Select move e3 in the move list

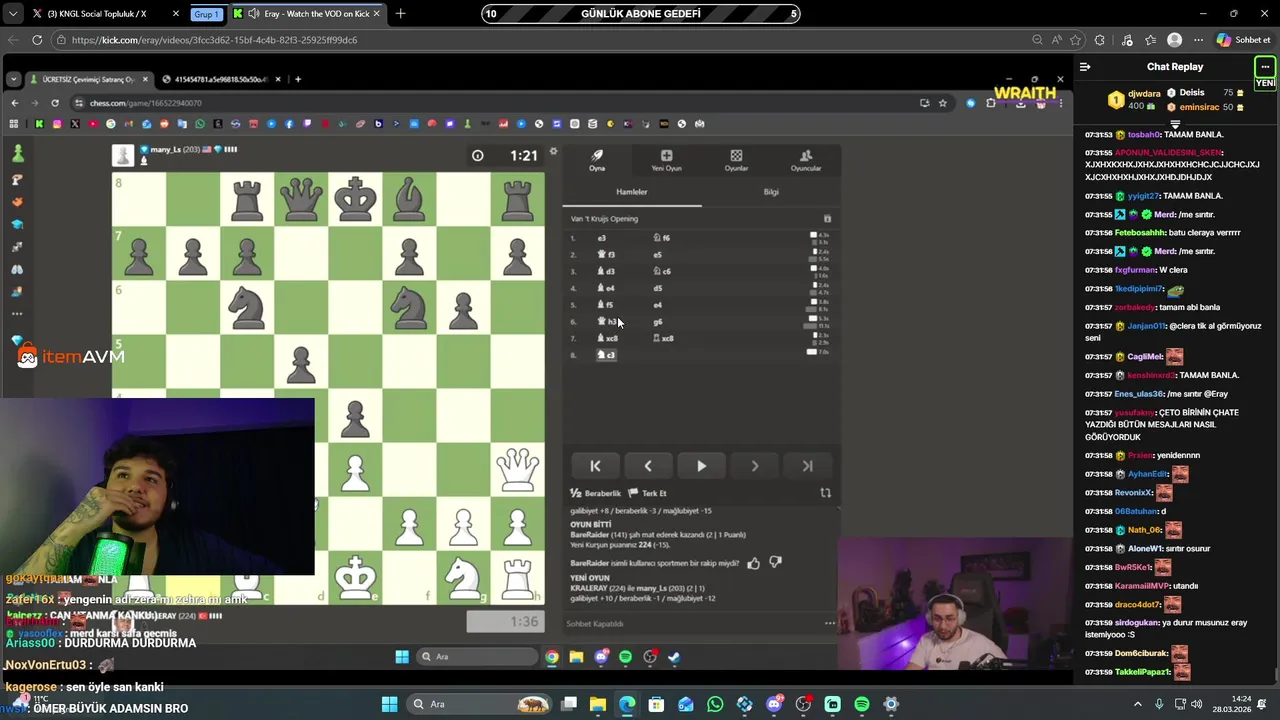click(602, 238)
